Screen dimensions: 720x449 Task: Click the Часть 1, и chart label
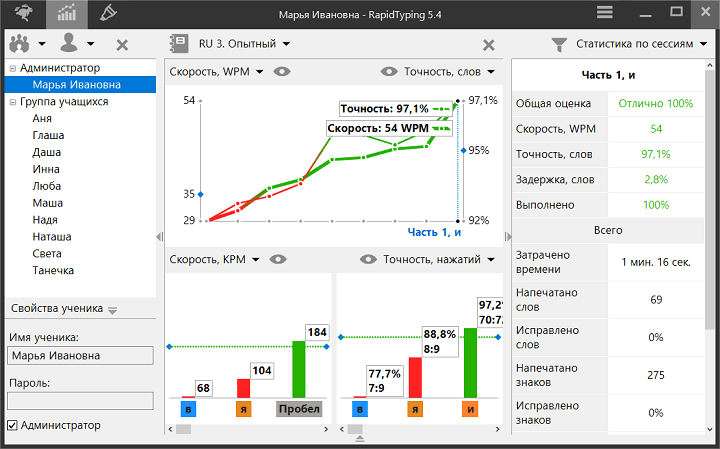(x=434, y=232)
